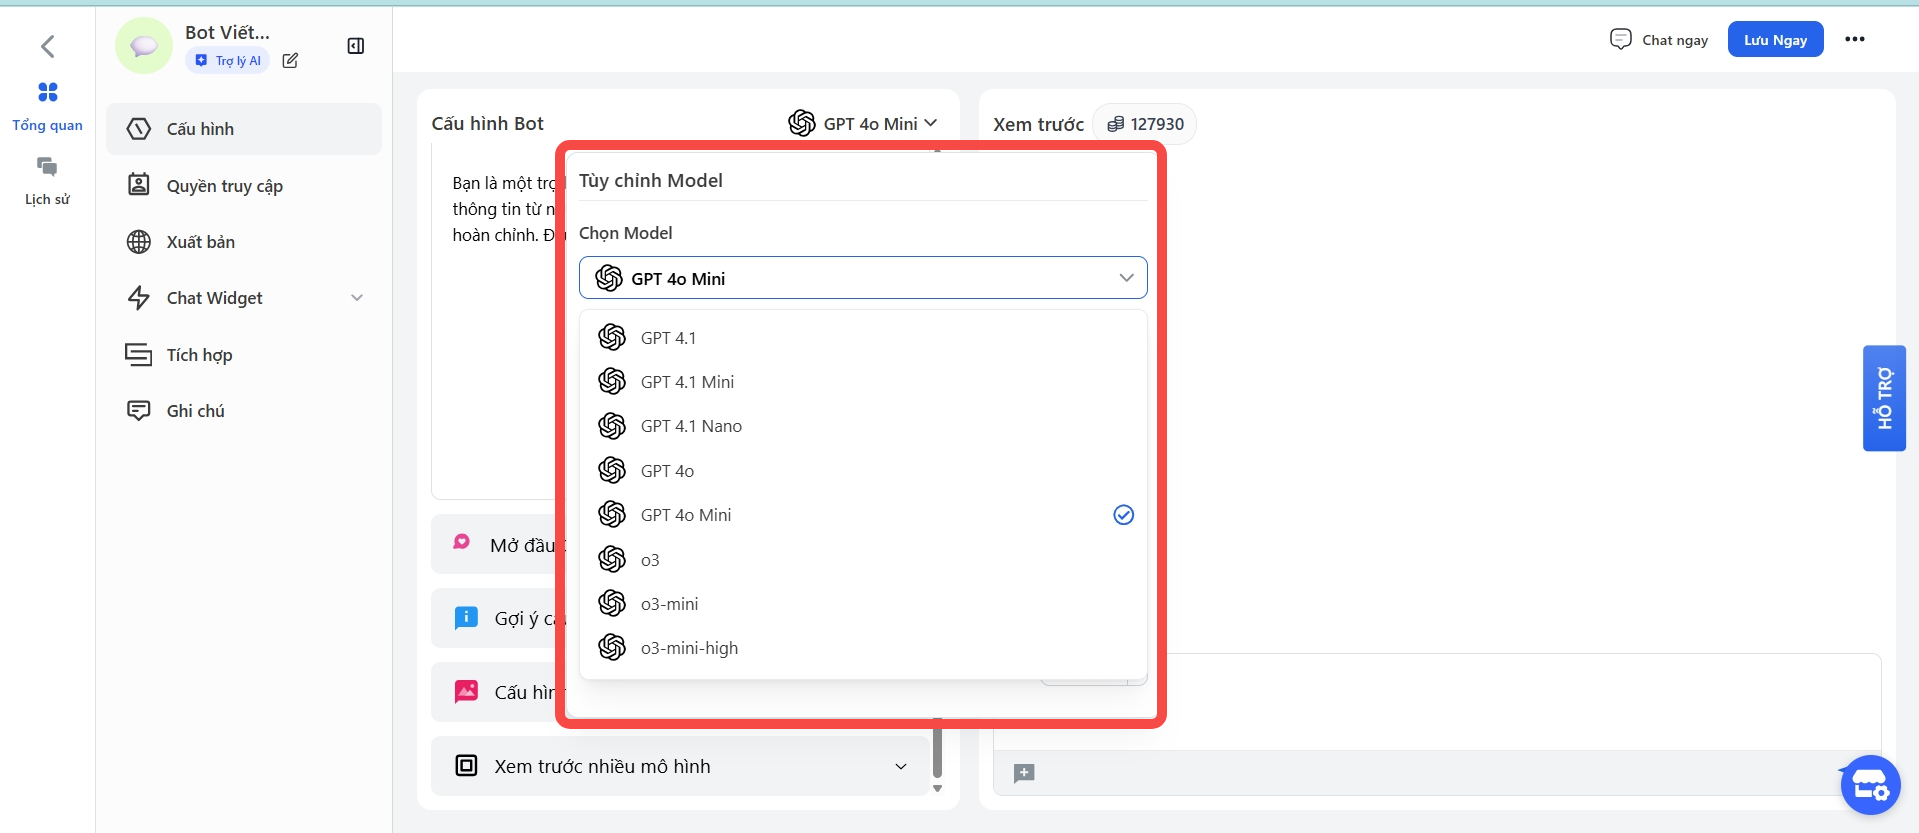Click the back arrow icon
This screenshot has width=1919, height=833.
click(x=47, y=46)
